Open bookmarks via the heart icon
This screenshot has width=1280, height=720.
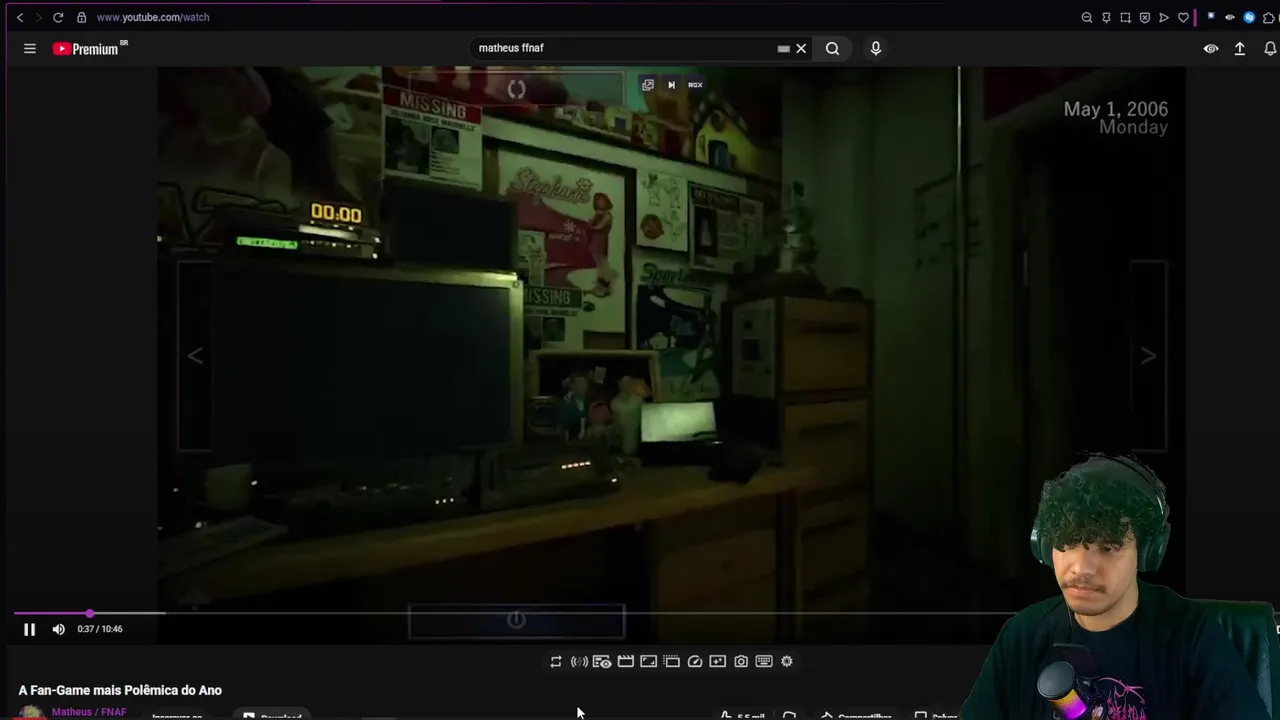point(1184,17)
